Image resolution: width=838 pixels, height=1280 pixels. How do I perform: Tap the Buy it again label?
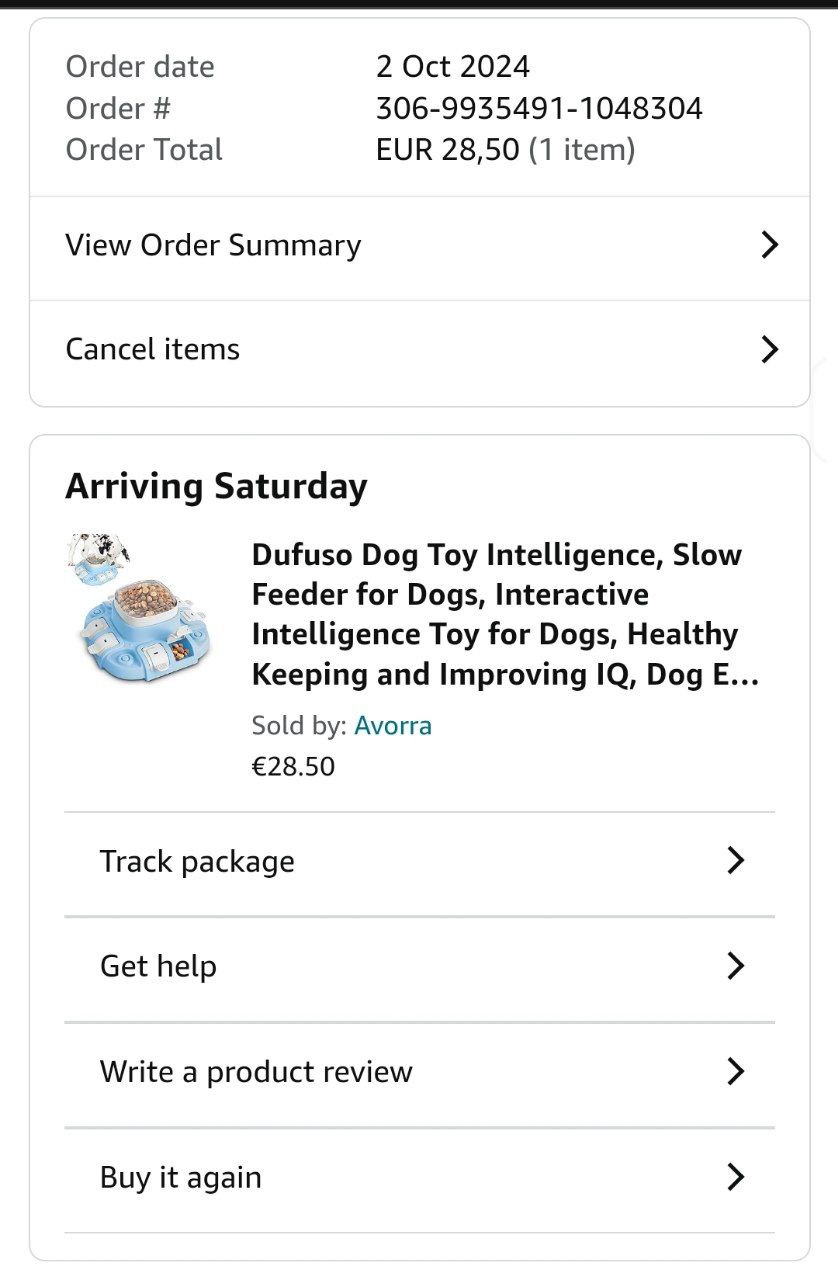click(181, 1177)
